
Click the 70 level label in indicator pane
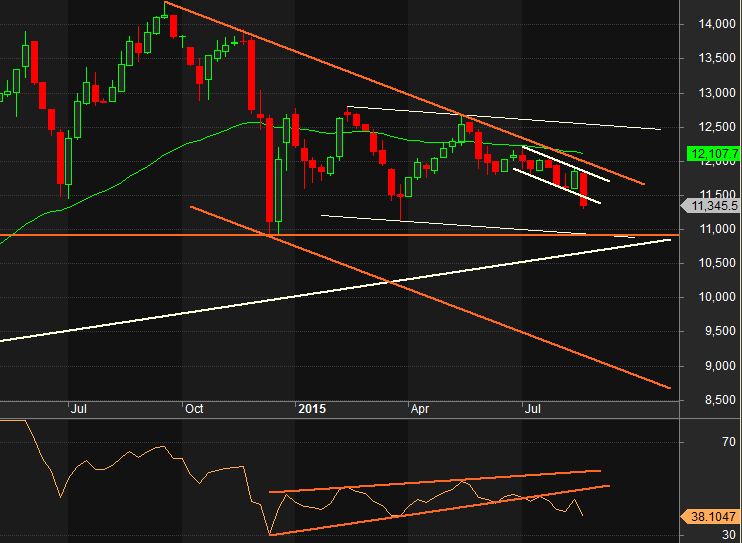(x=729, y=442)
